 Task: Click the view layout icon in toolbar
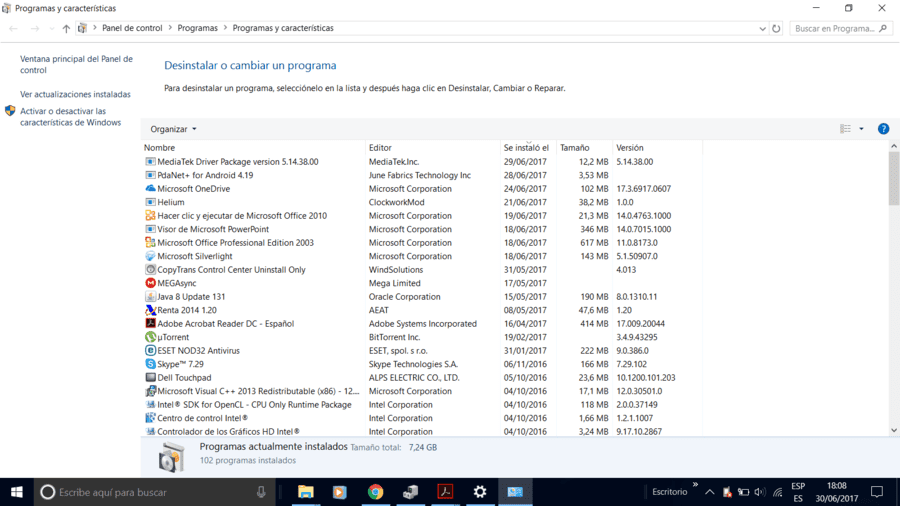coord(845,129)
